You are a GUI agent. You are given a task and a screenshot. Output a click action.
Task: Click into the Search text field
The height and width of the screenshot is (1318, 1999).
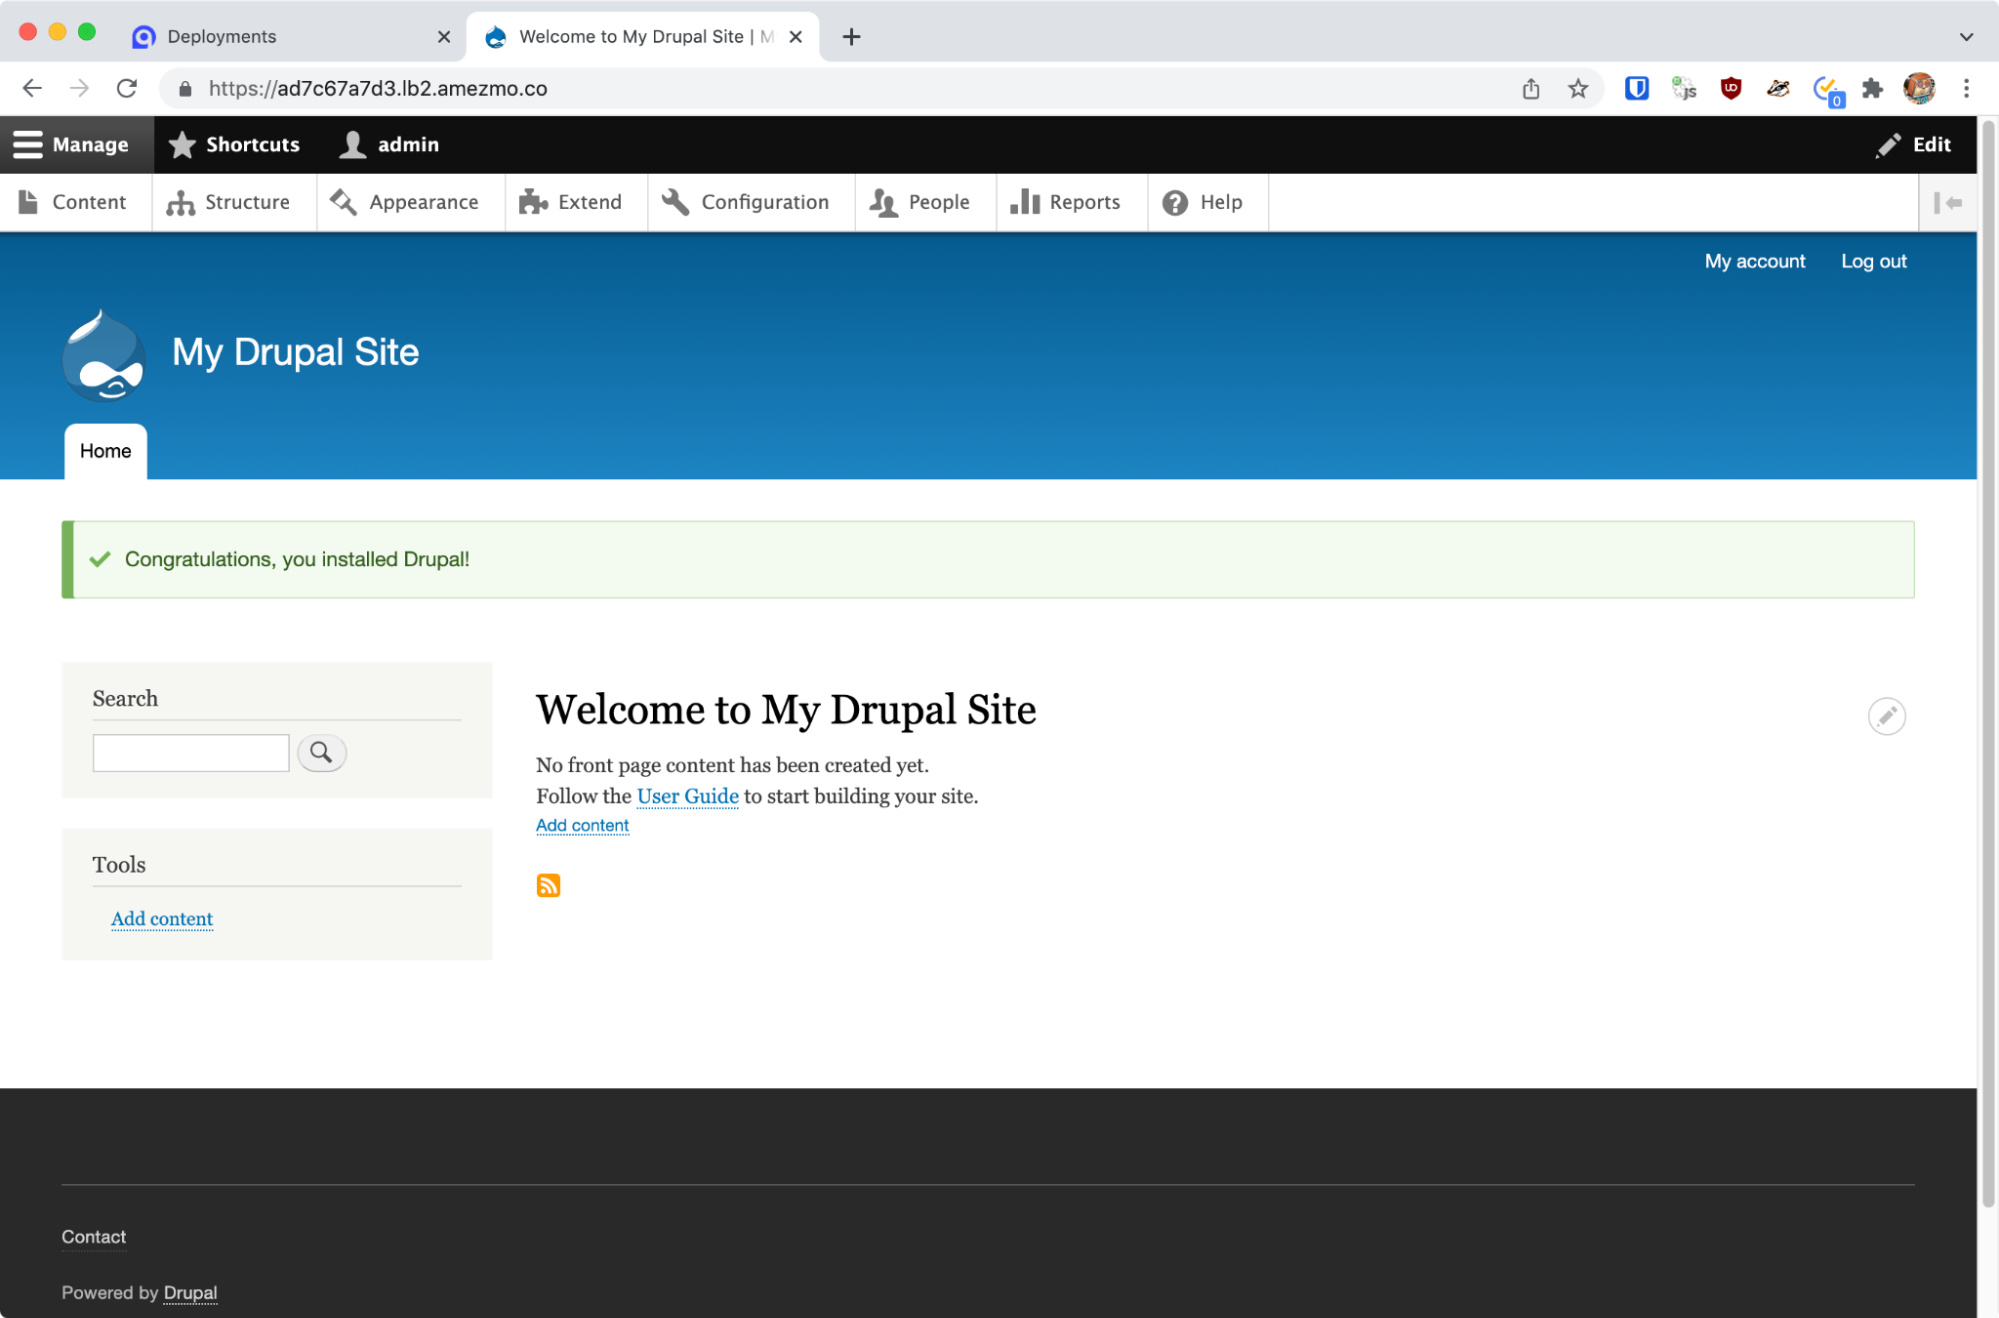(191, 753)
